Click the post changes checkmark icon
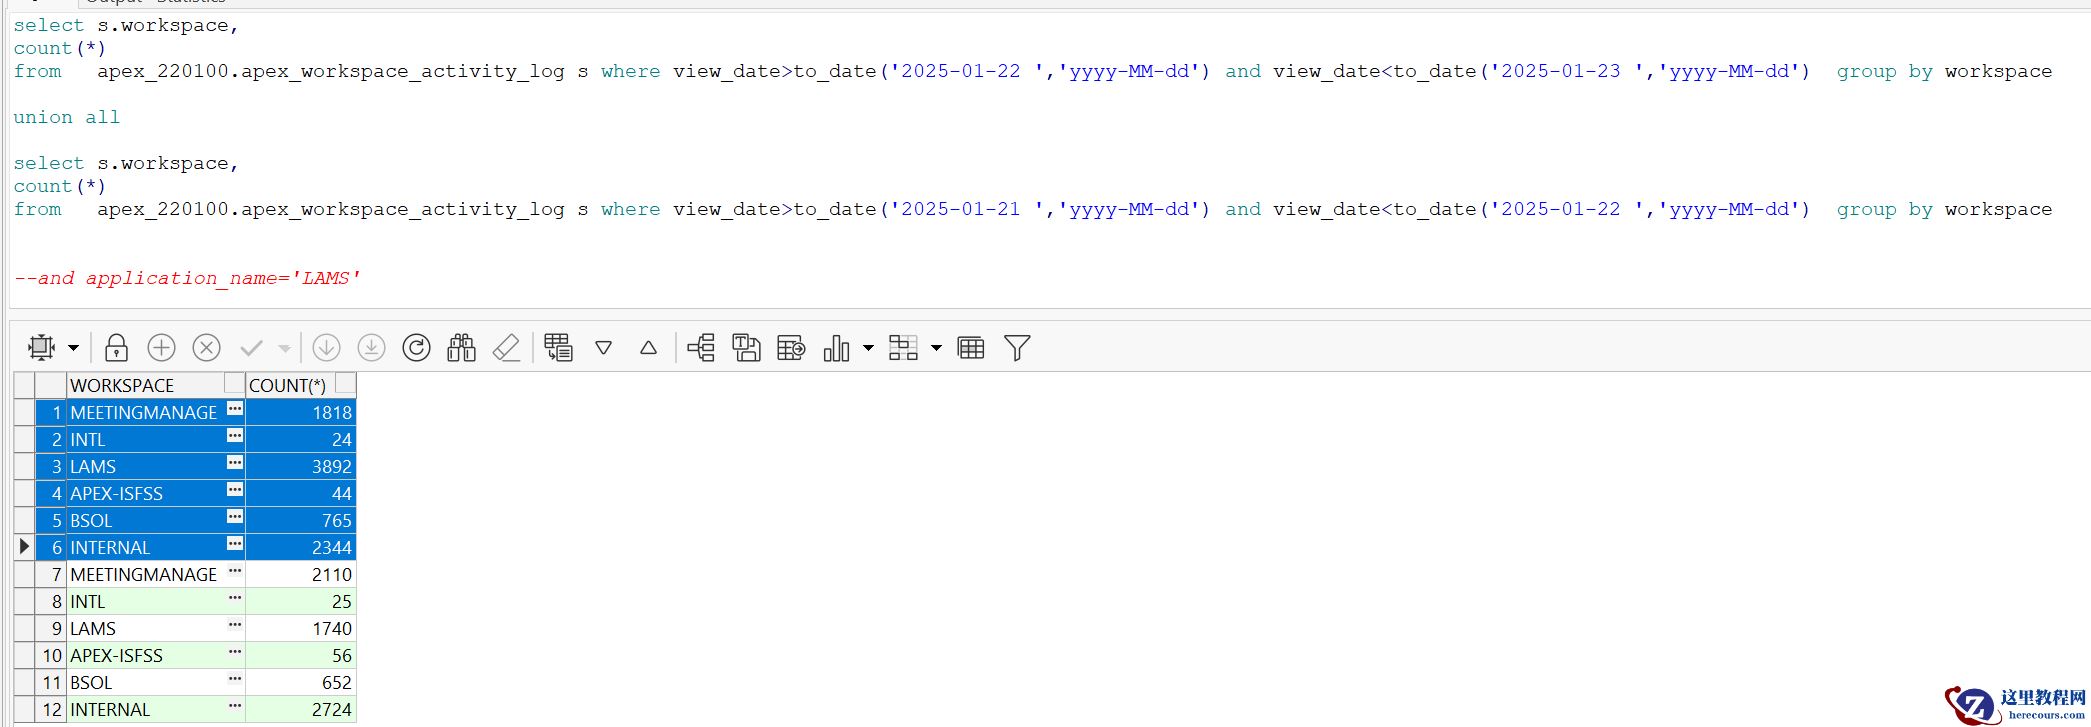 (251, 348)
